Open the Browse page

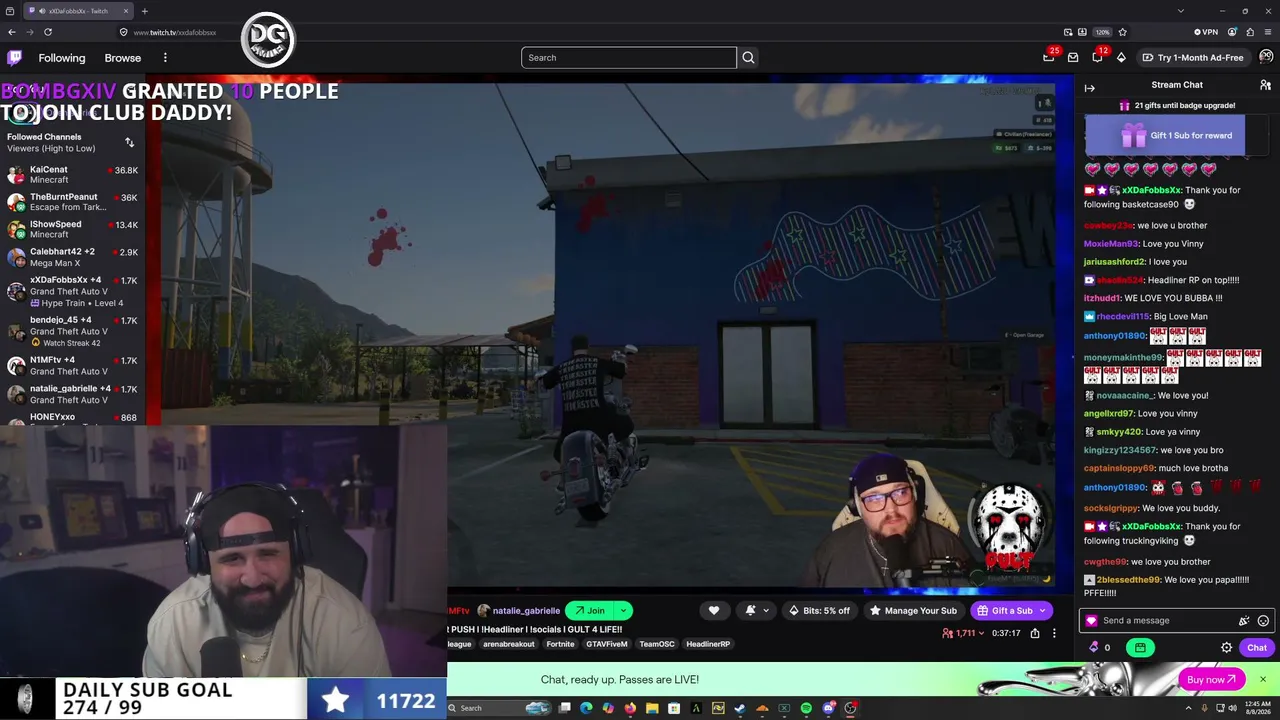[x=123, y=58]
